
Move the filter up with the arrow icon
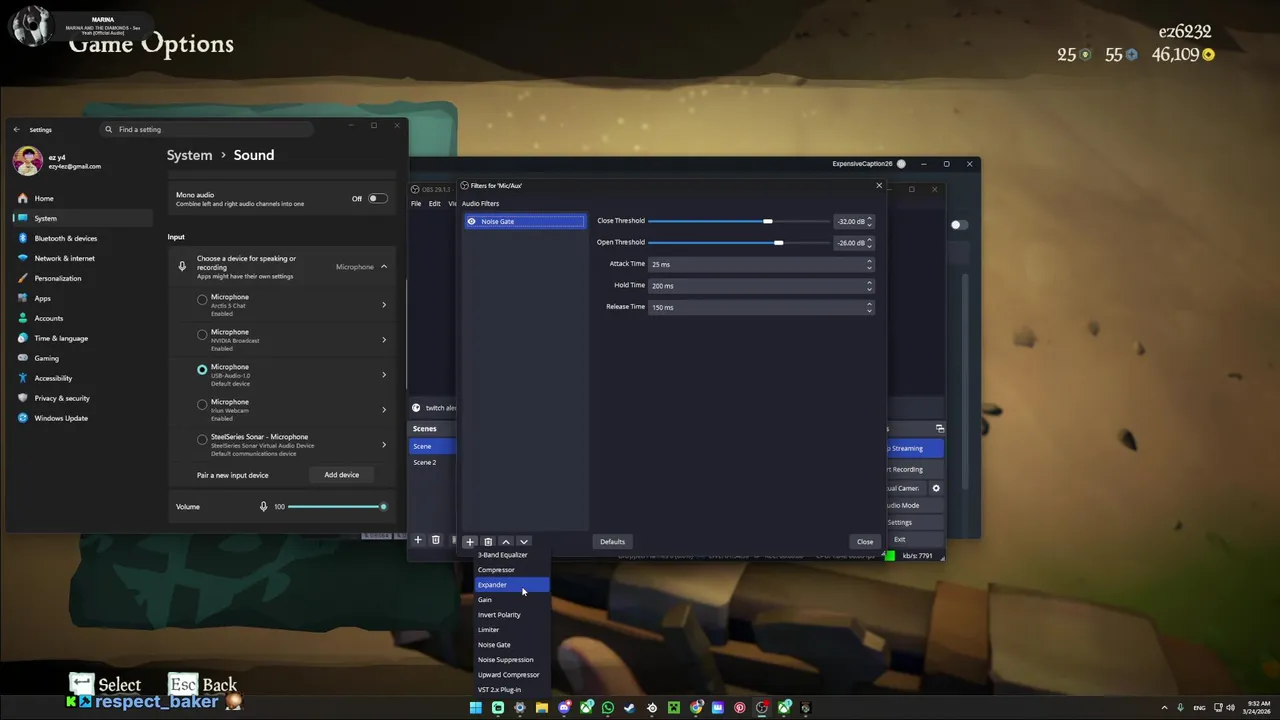point(506,542)
